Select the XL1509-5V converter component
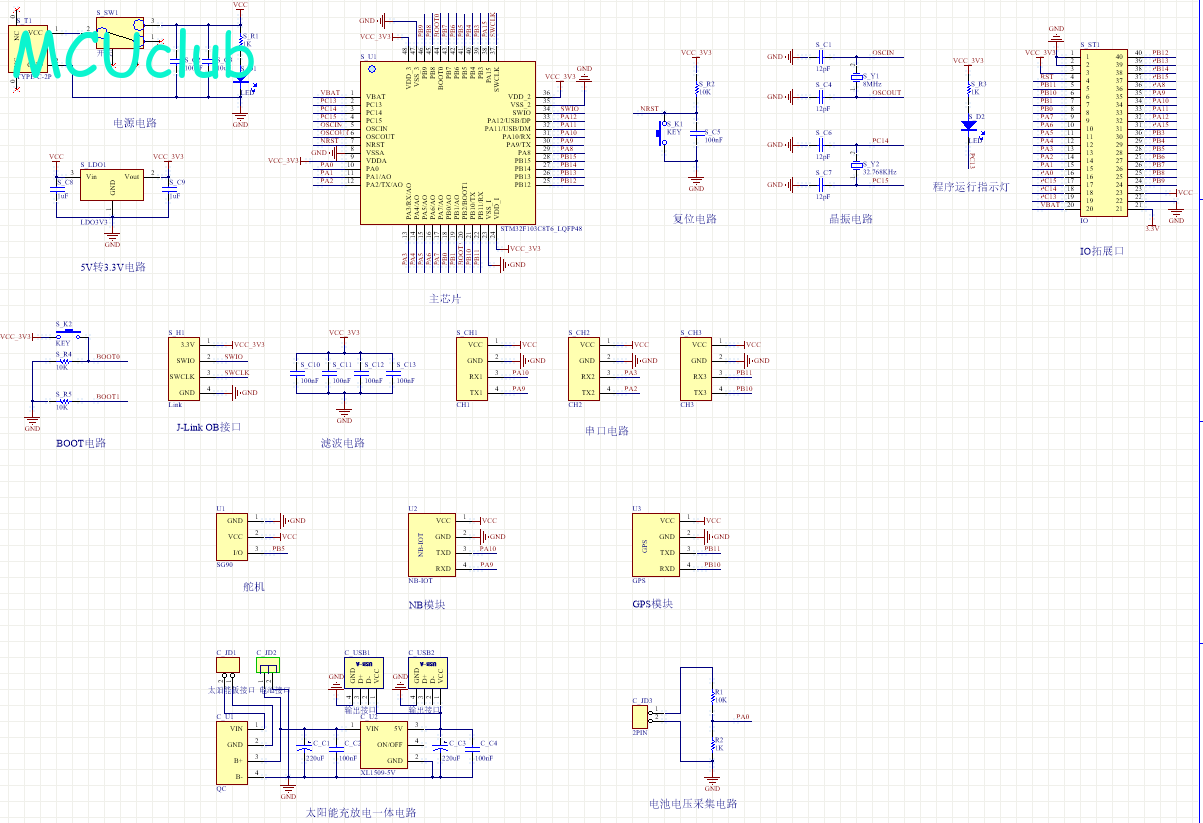 point(384,745)
